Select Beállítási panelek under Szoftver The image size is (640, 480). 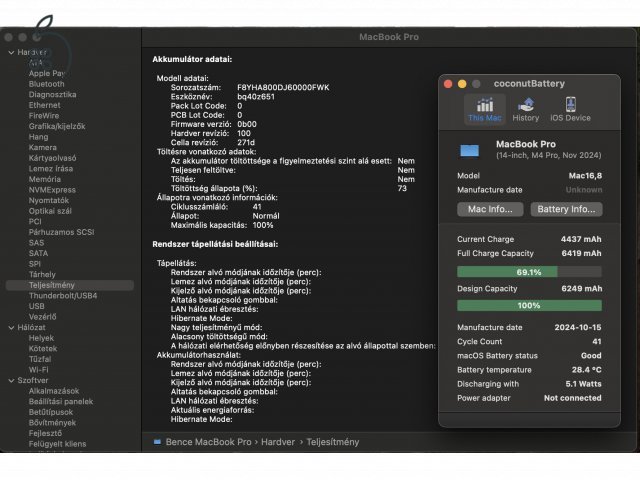tap(61, 402)
